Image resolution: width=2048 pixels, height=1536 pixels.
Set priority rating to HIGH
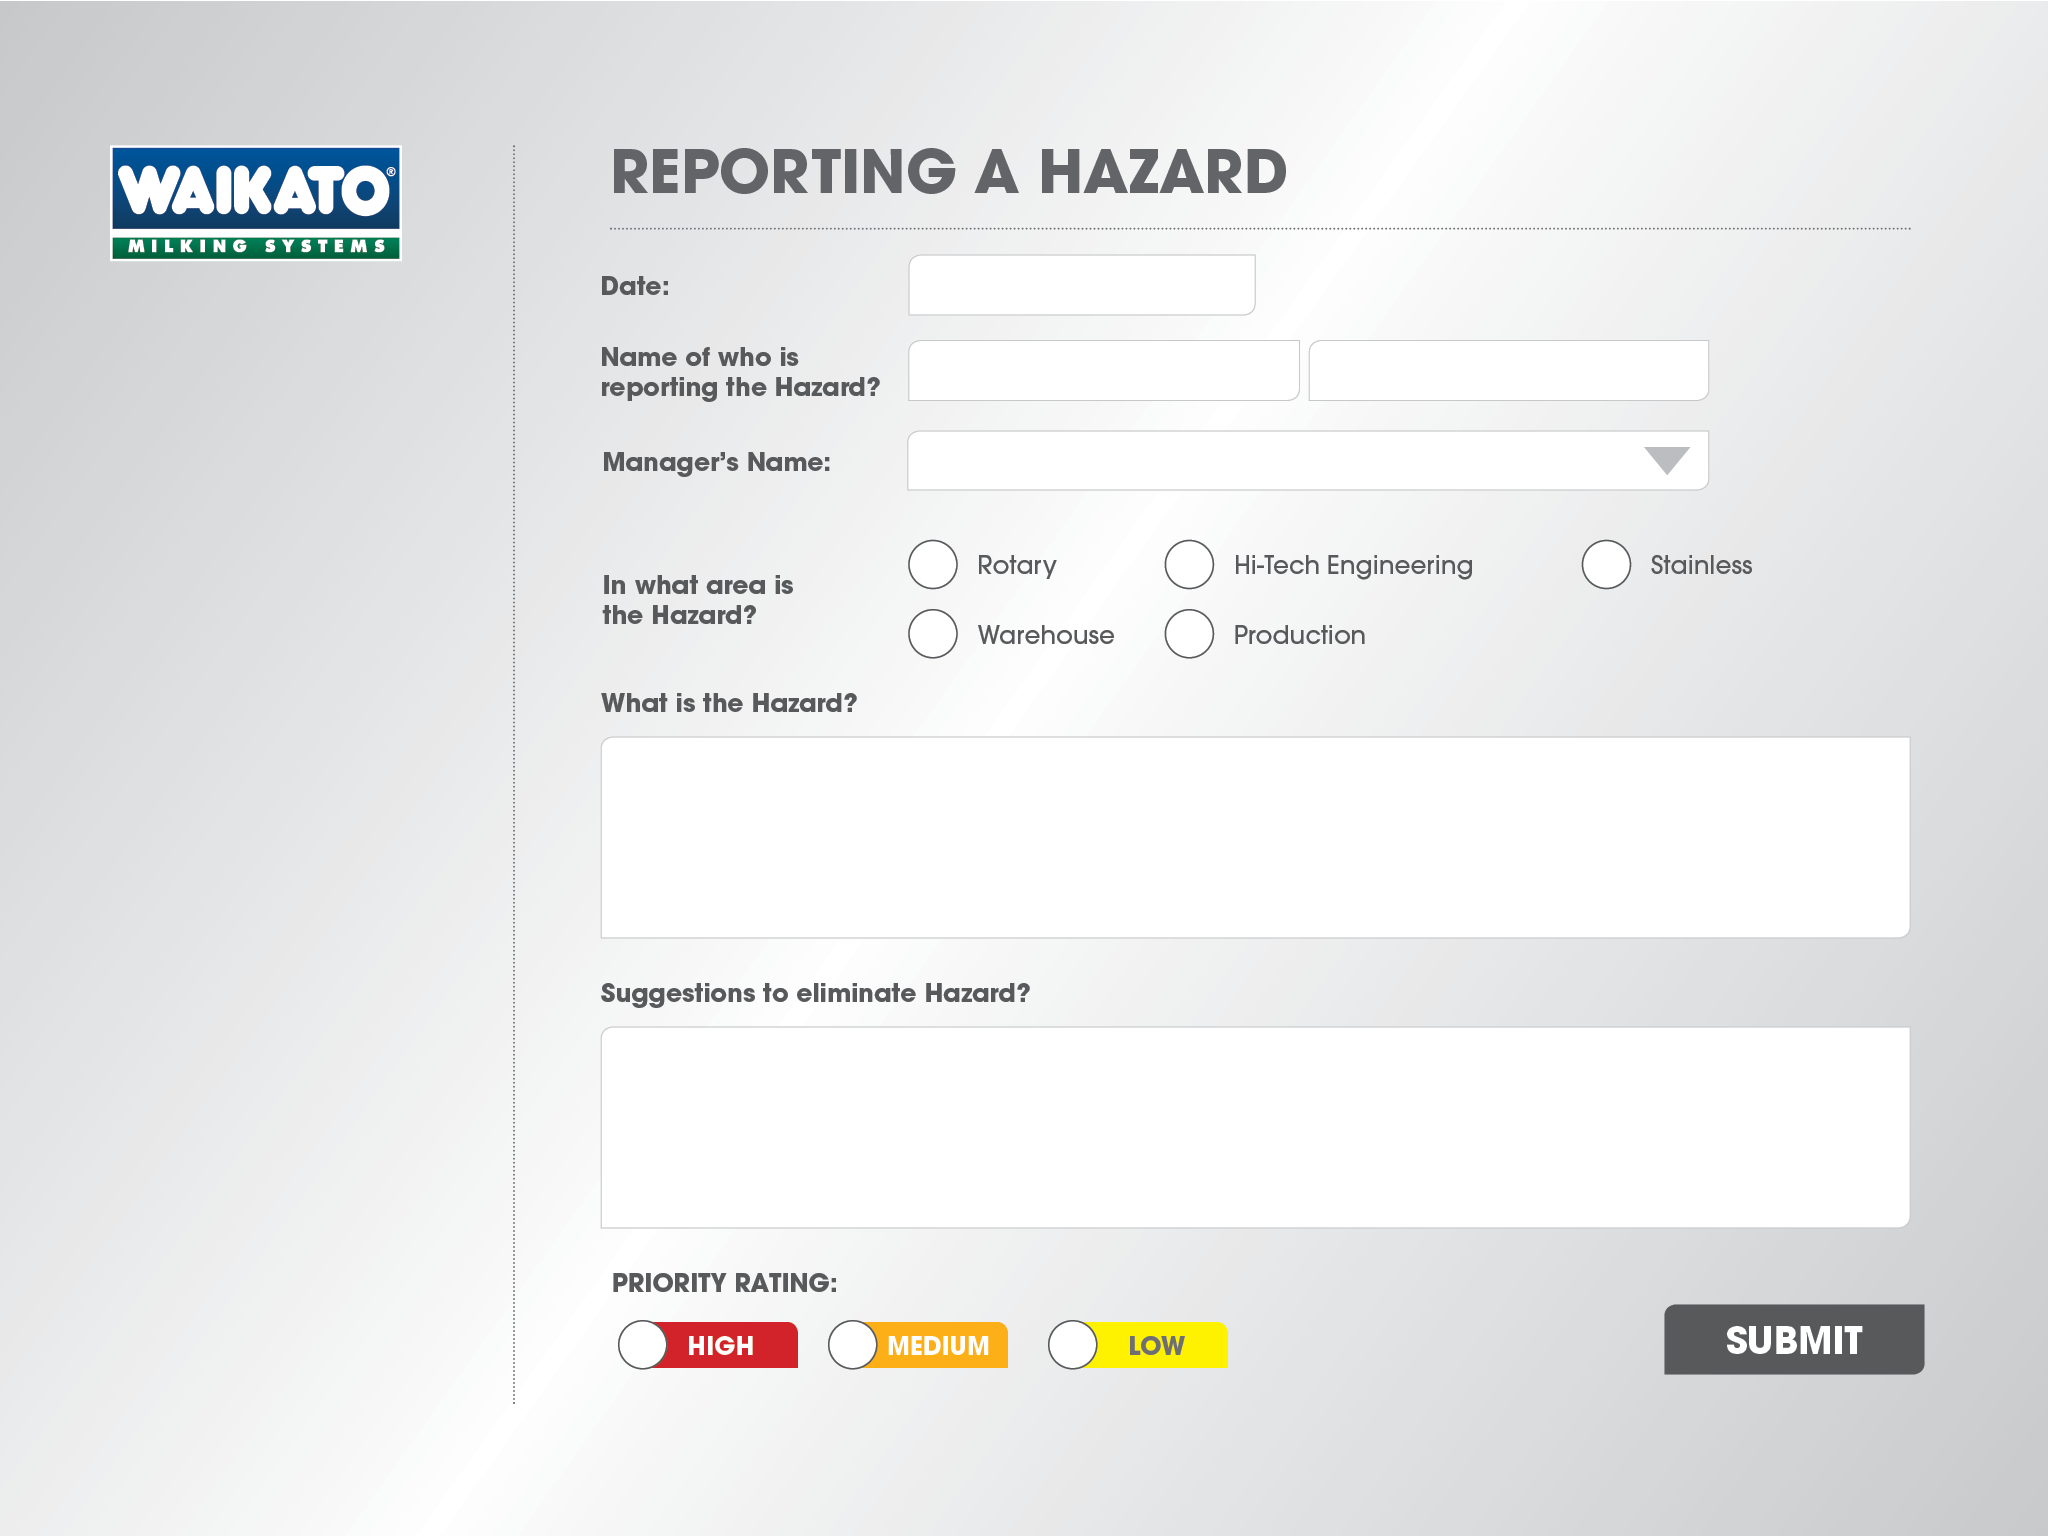643,1345
